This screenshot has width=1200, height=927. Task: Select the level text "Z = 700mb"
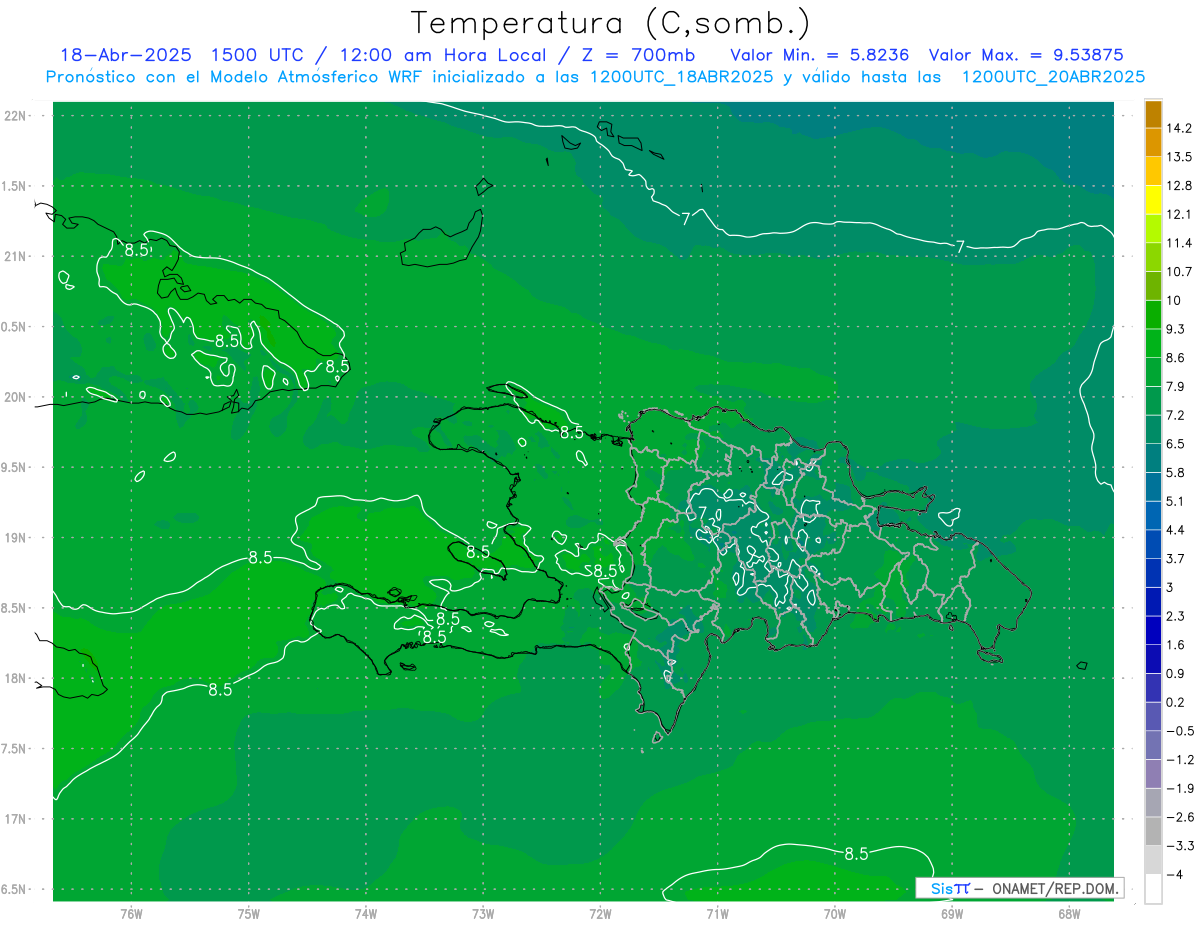pyautogui.click(x=637, y=55)
